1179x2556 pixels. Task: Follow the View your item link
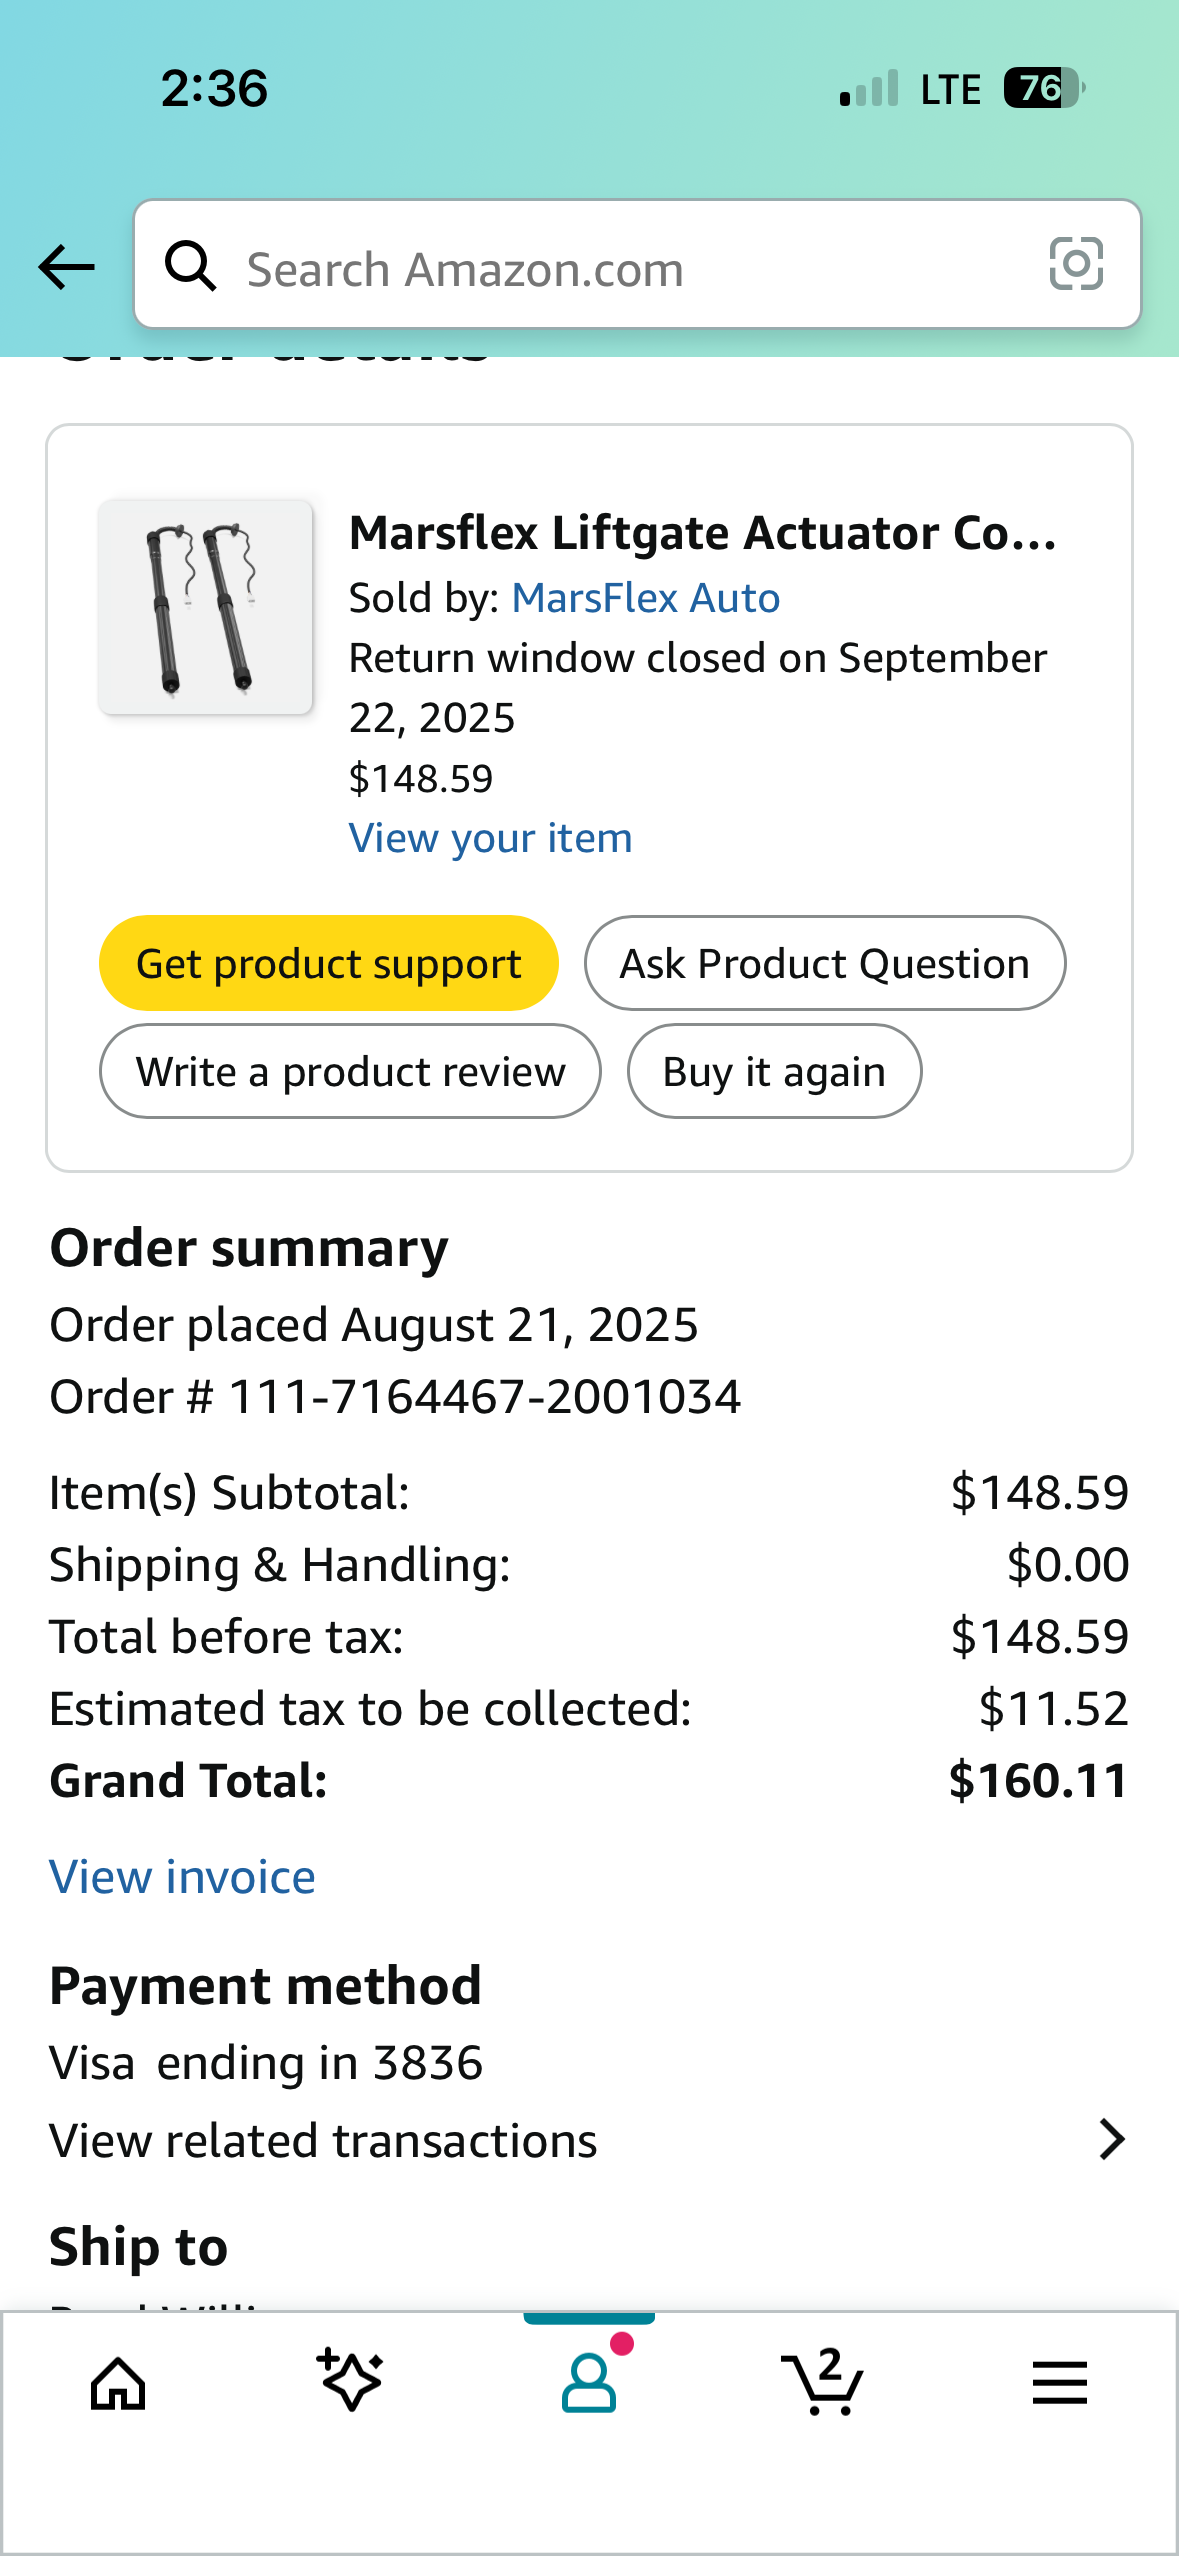[x=490, y=838]
